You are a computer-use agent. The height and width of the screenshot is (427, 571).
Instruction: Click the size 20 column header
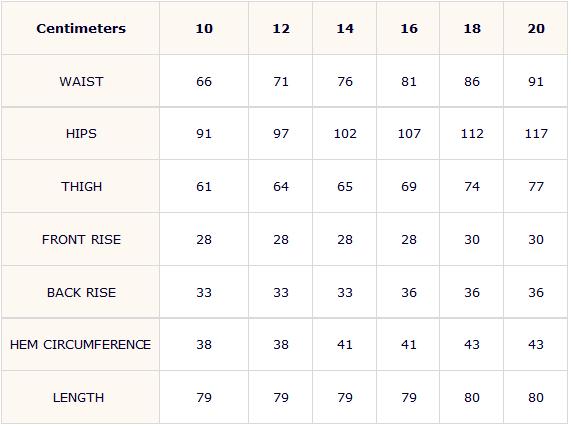(536, 28)
